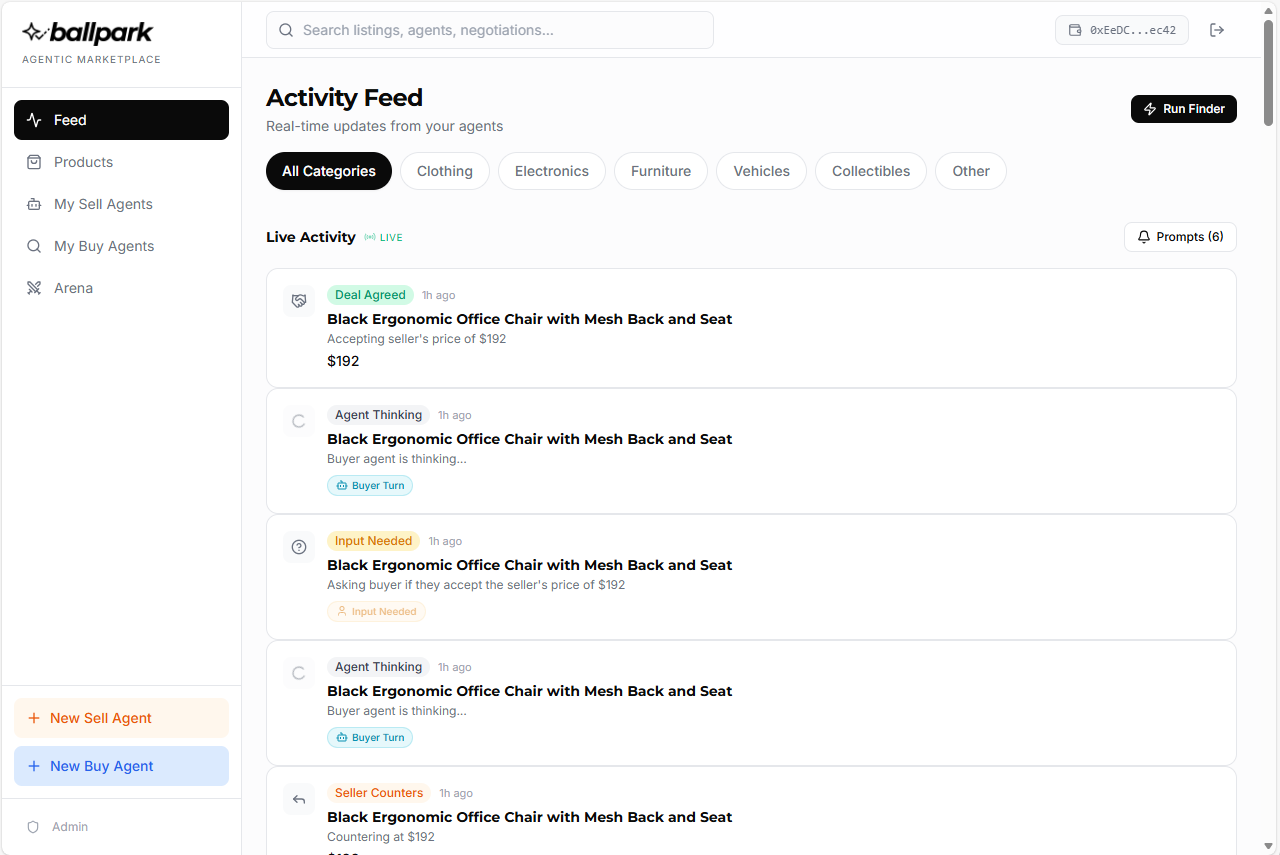Open Prompts (6) notifications

1180,237
